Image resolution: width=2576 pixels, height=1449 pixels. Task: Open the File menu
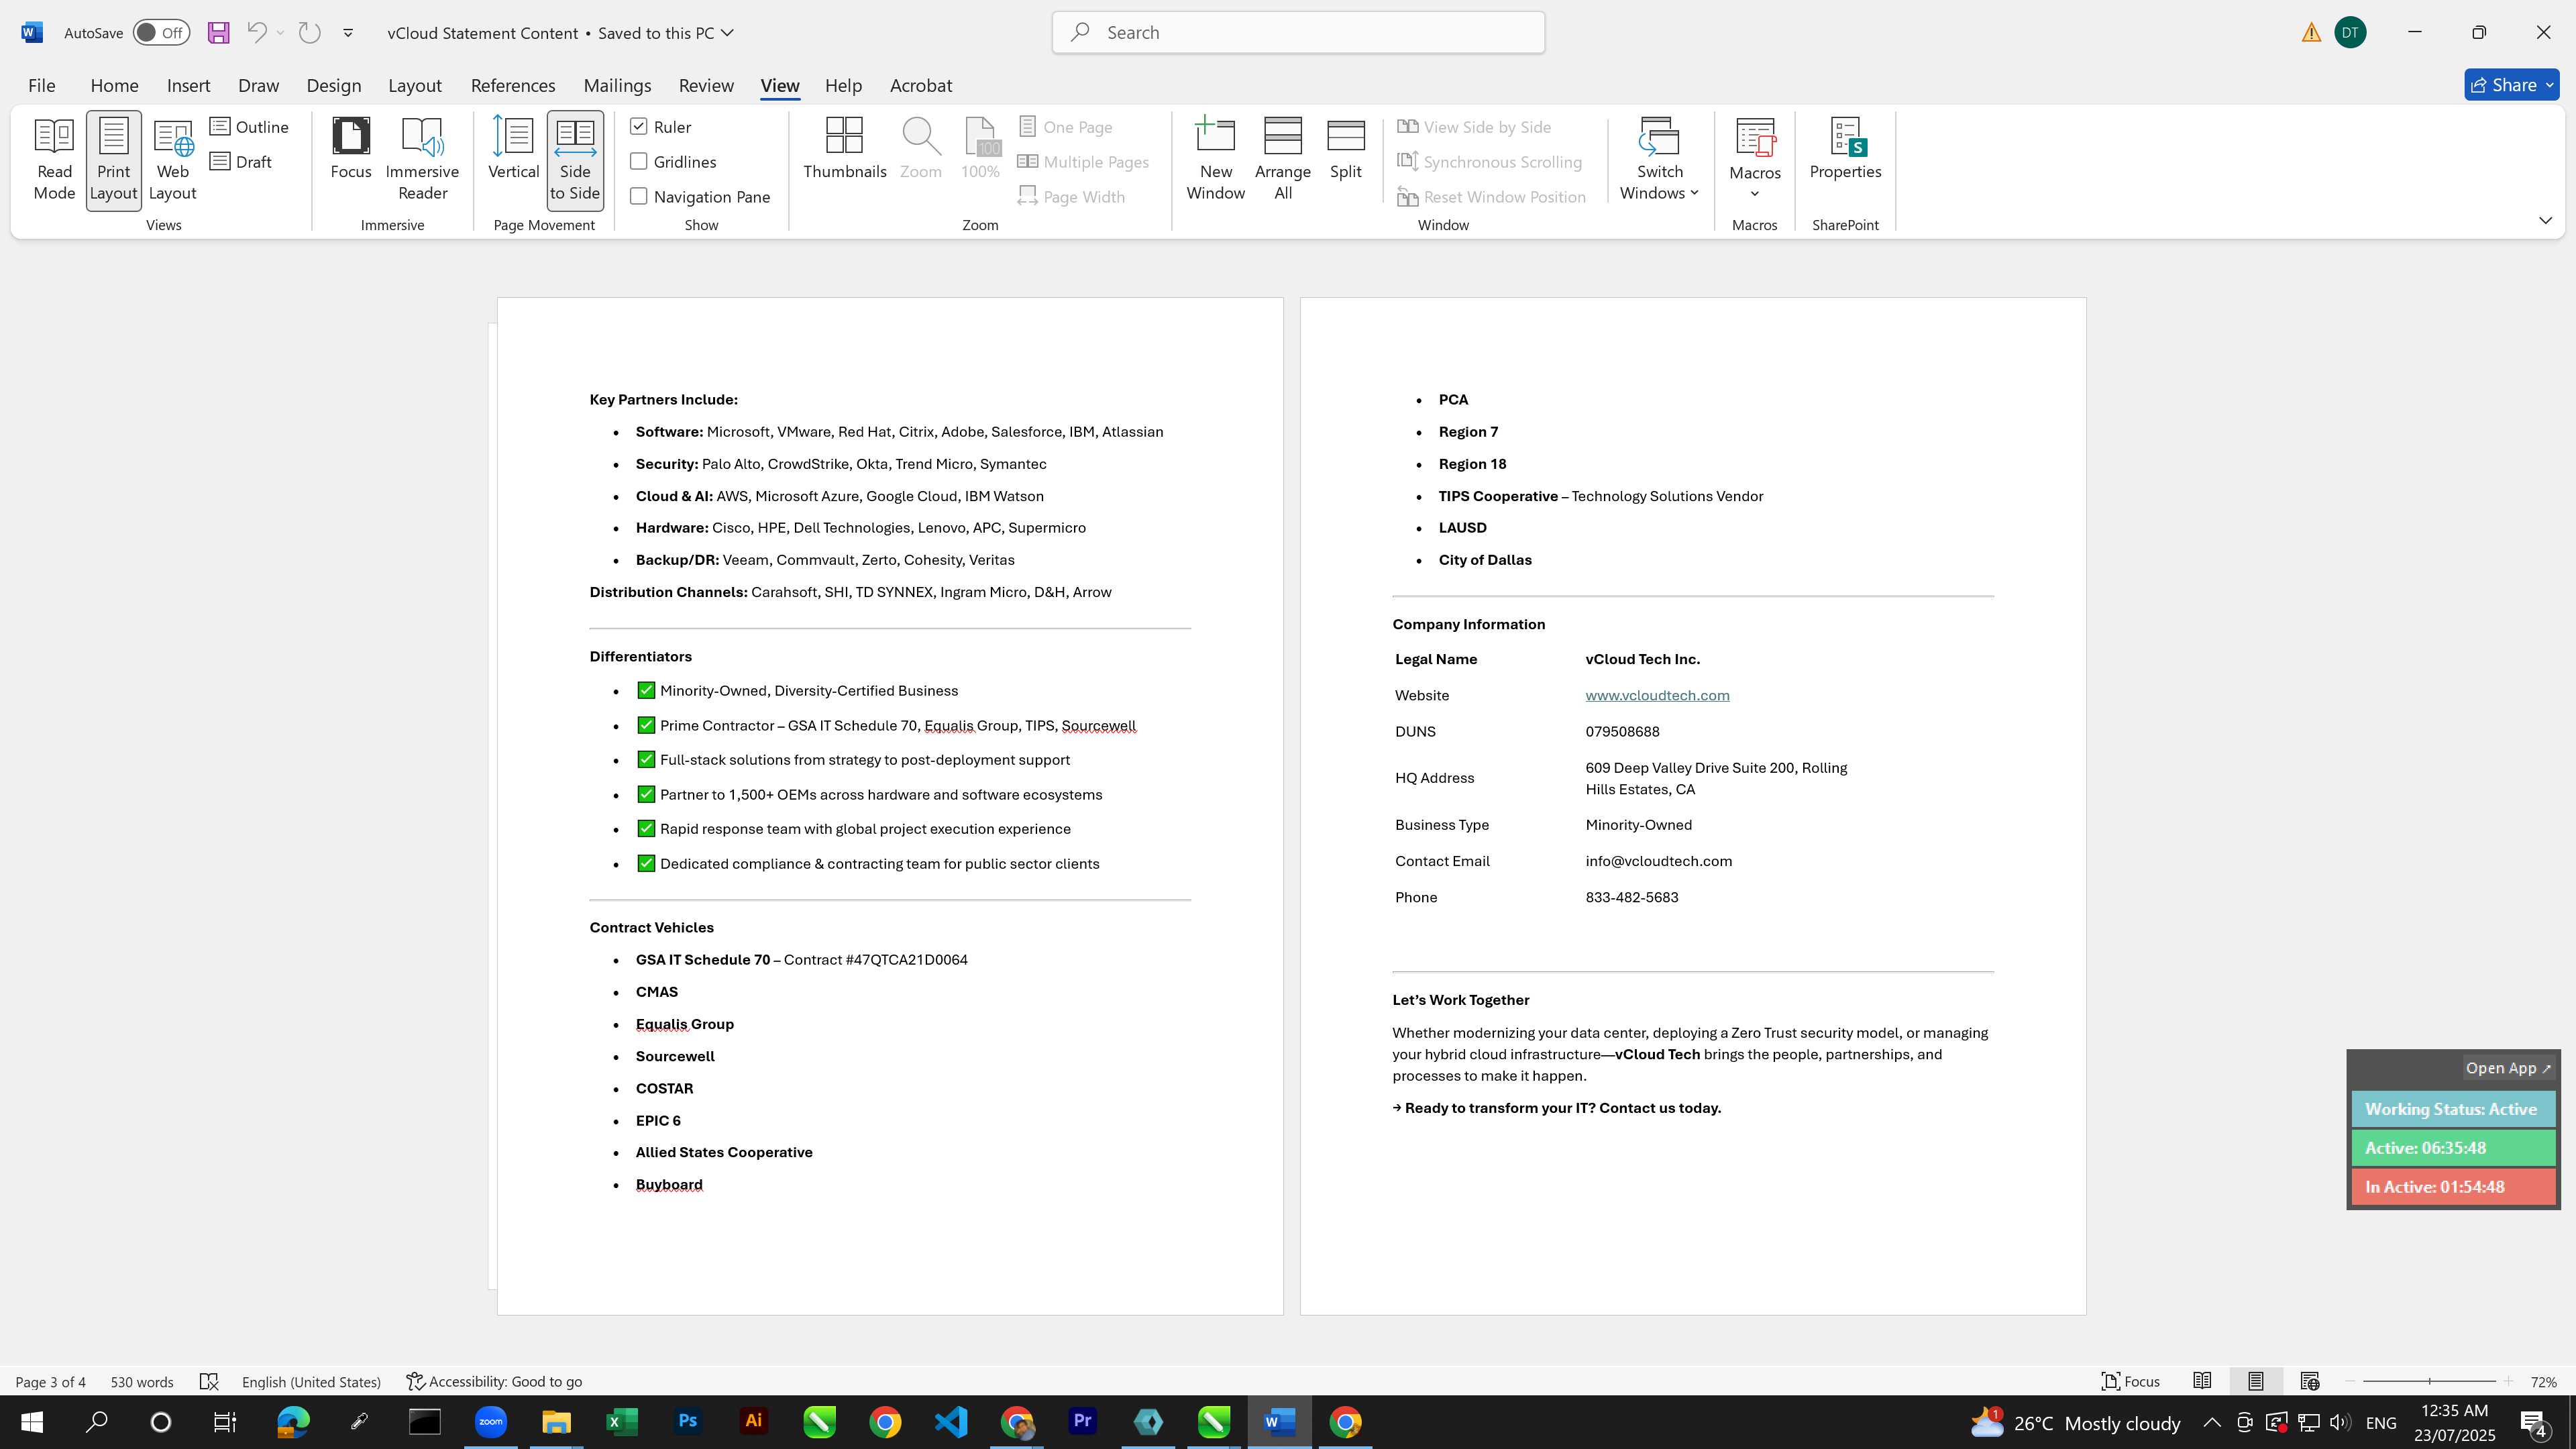pos(41,85)
